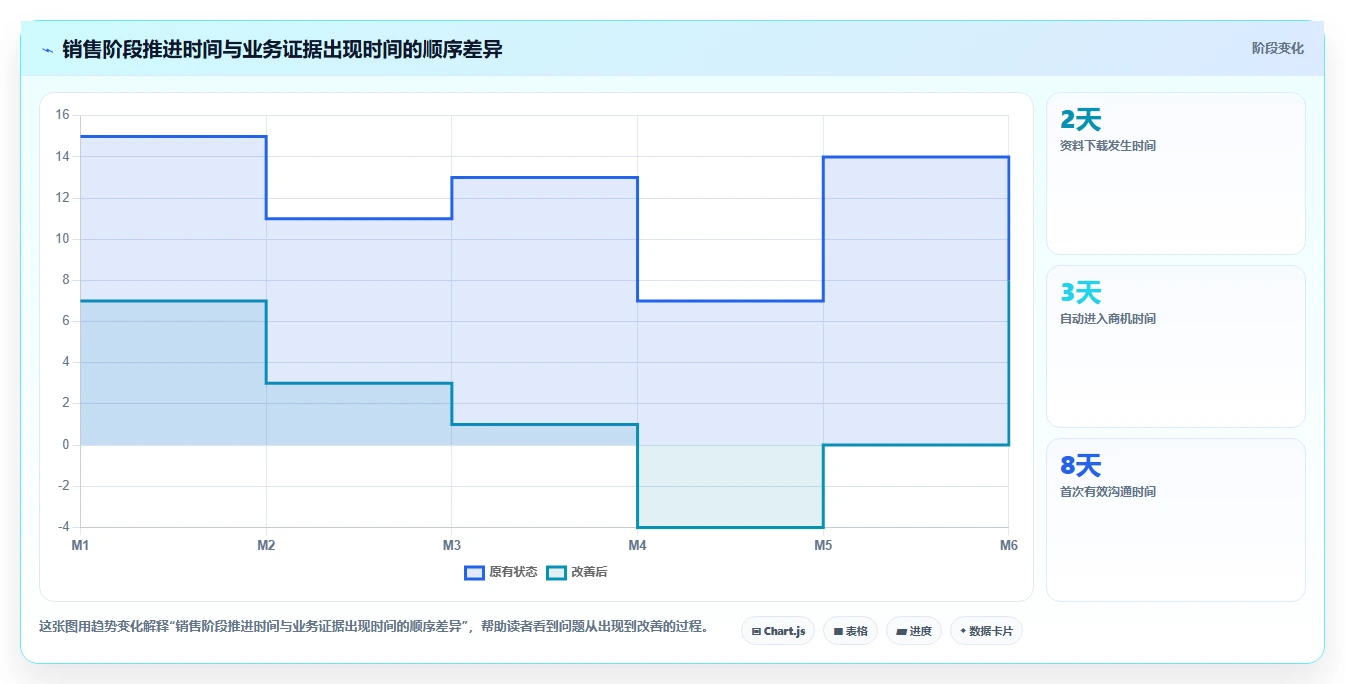Click the M6 axis label
1345x684 pixels.
click(x=1009, y=545)
